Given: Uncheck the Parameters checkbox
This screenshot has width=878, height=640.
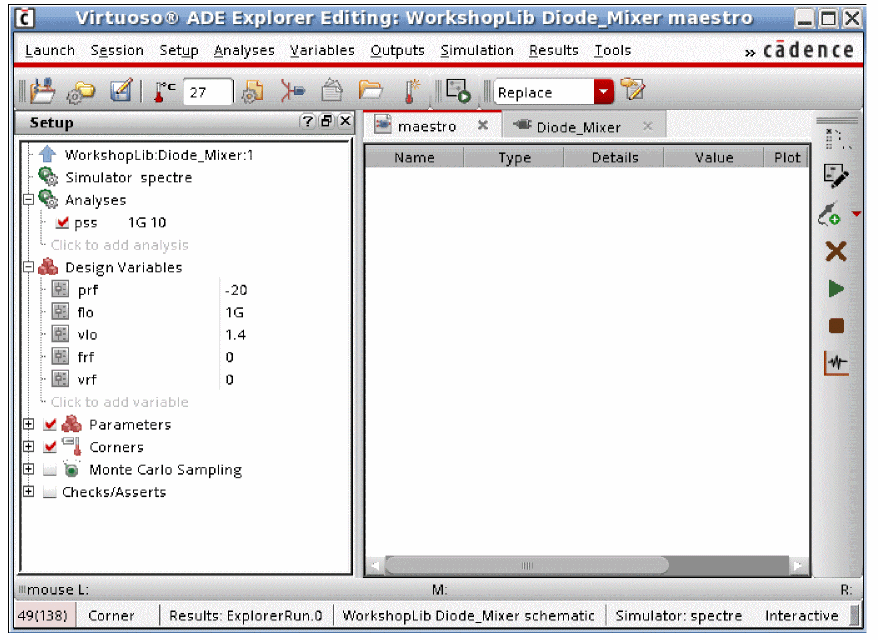Looking at the screenshot, I should (x=50, y=424).
